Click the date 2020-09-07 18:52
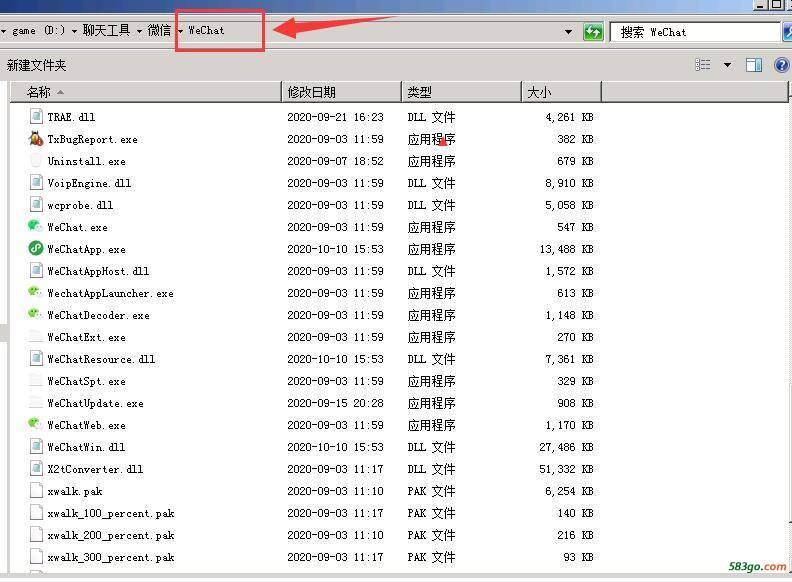Screen dimensions: 792x582 335,161
